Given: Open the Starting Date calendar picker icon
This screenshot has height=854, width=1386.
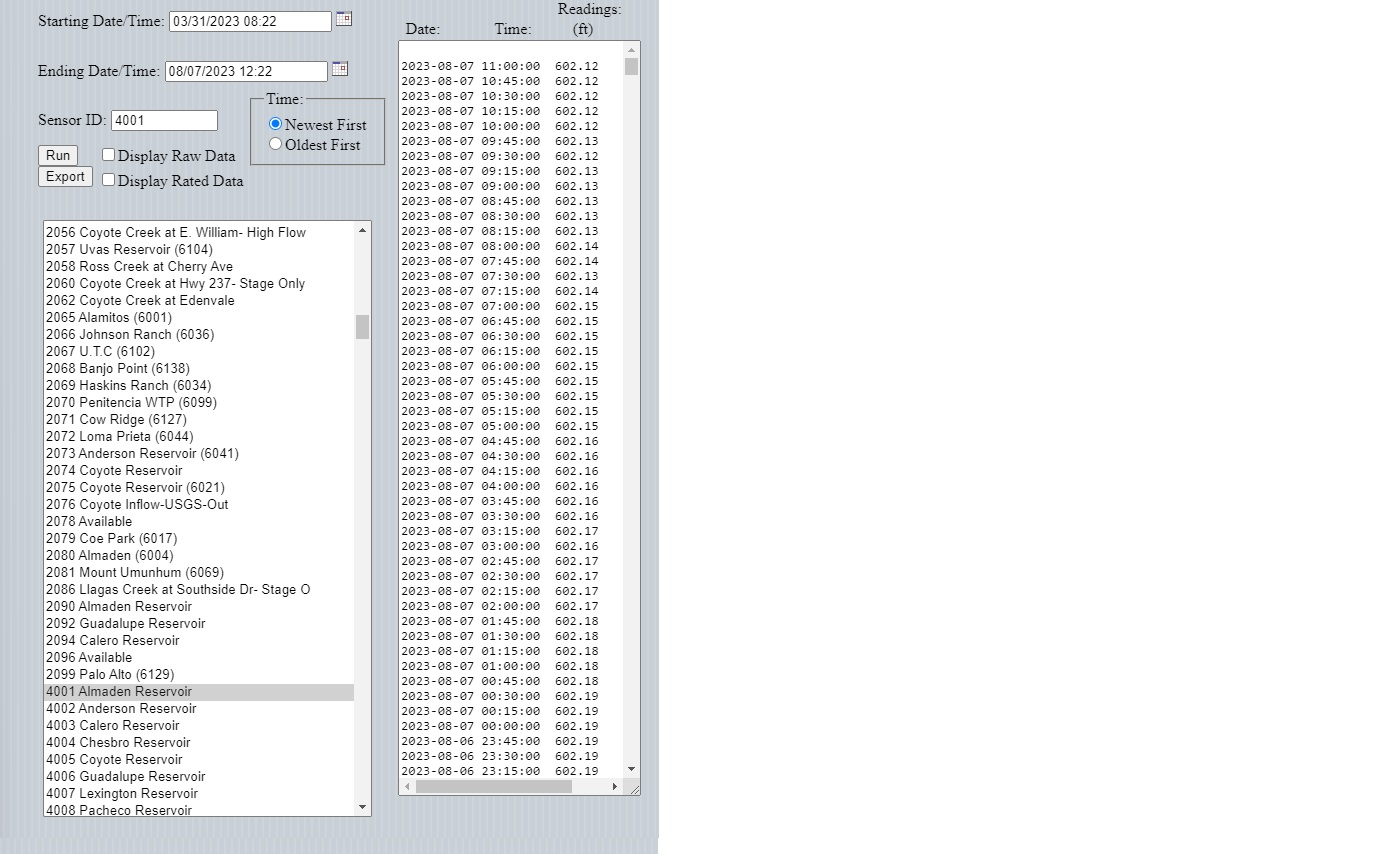Looking at the screenshot, I should coord(343,19).
